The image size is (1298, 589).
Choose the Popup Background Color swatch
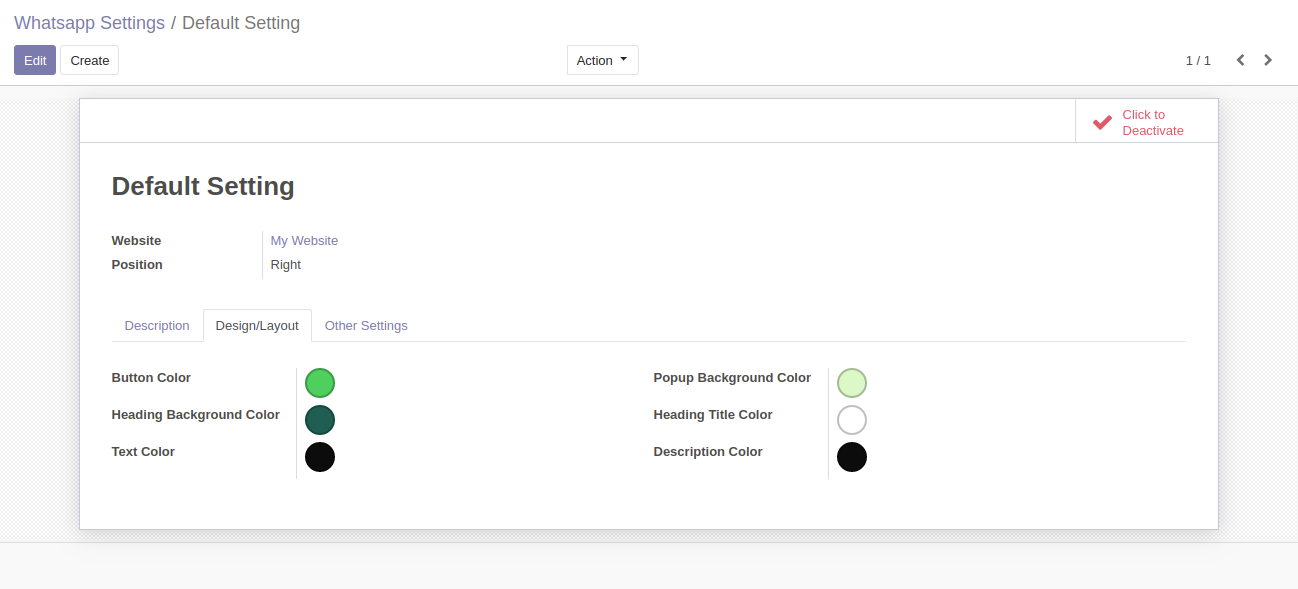[x=852, y=383]
